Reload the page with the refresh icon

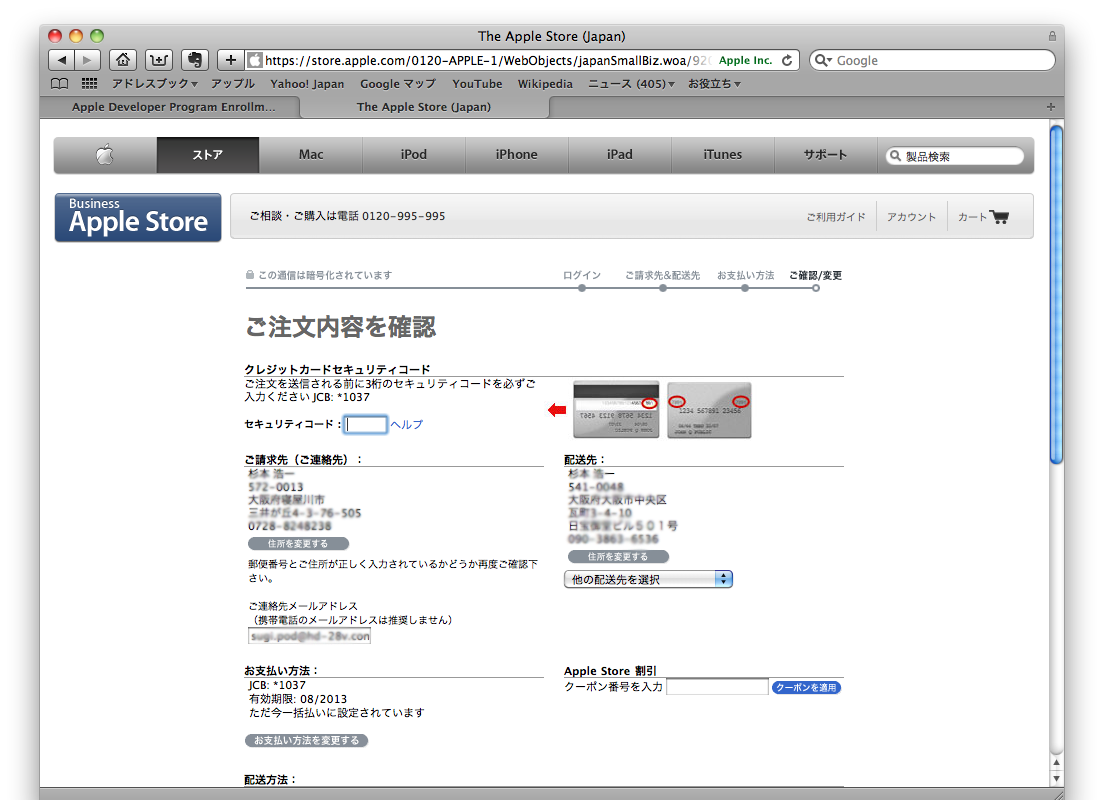click(787, 60)
